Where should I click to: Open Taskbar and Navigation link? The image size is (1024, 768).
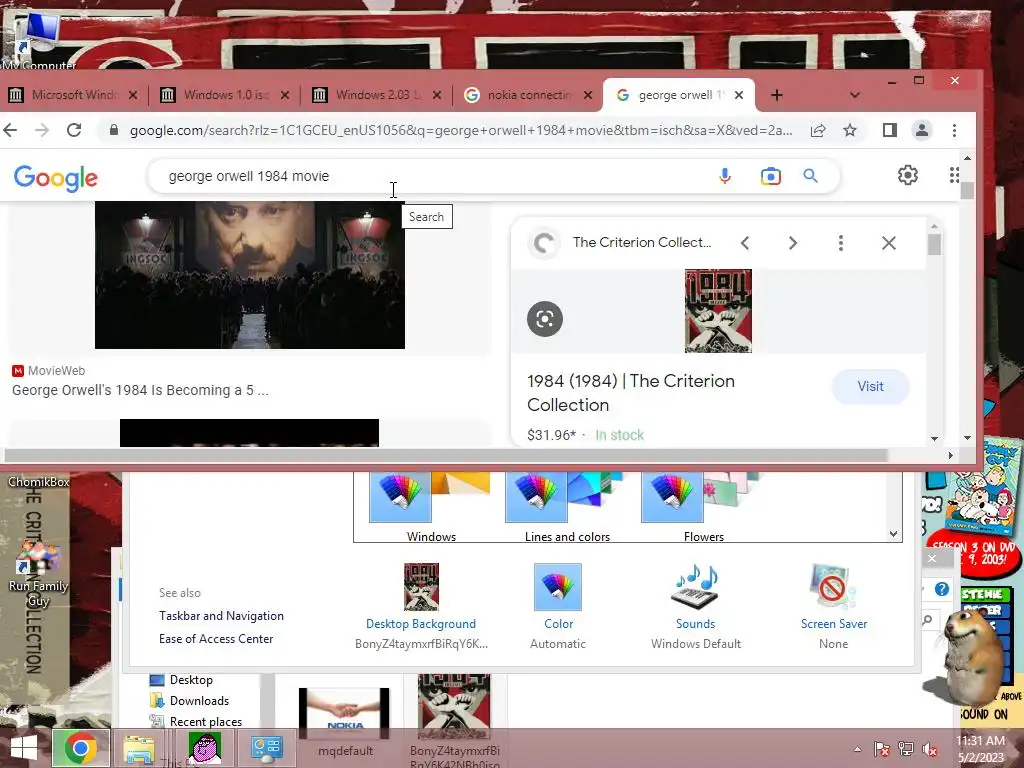click(221, 616)
